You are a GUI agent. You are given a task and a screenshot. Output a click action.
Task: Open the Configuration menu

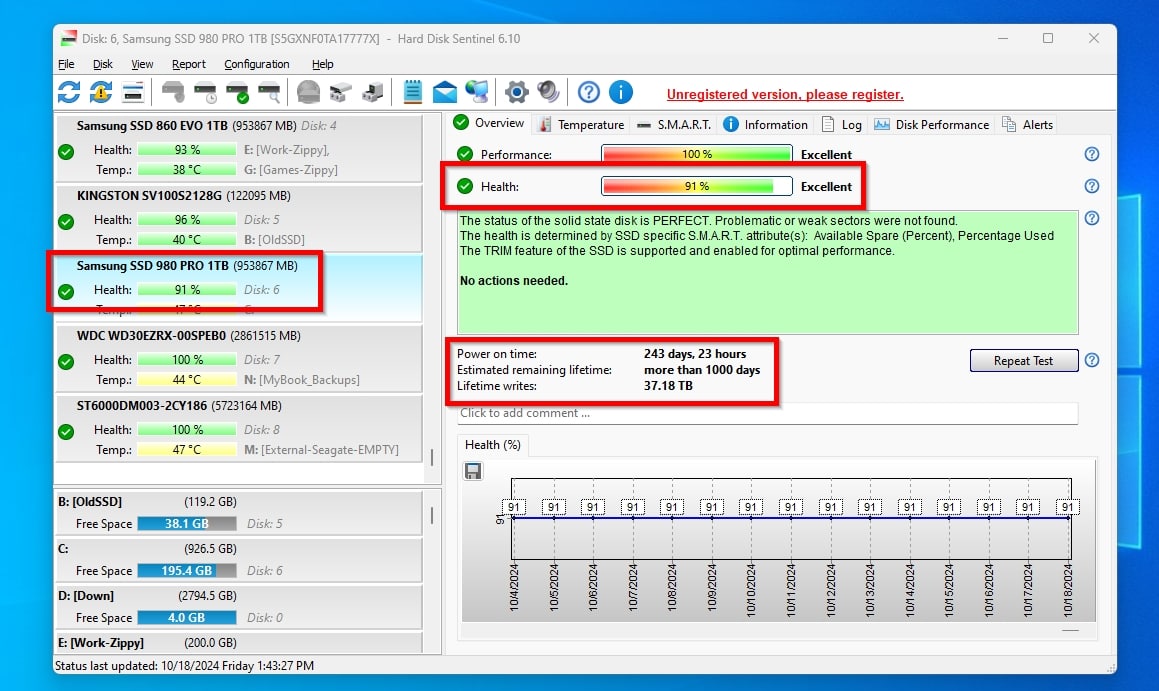256,64
